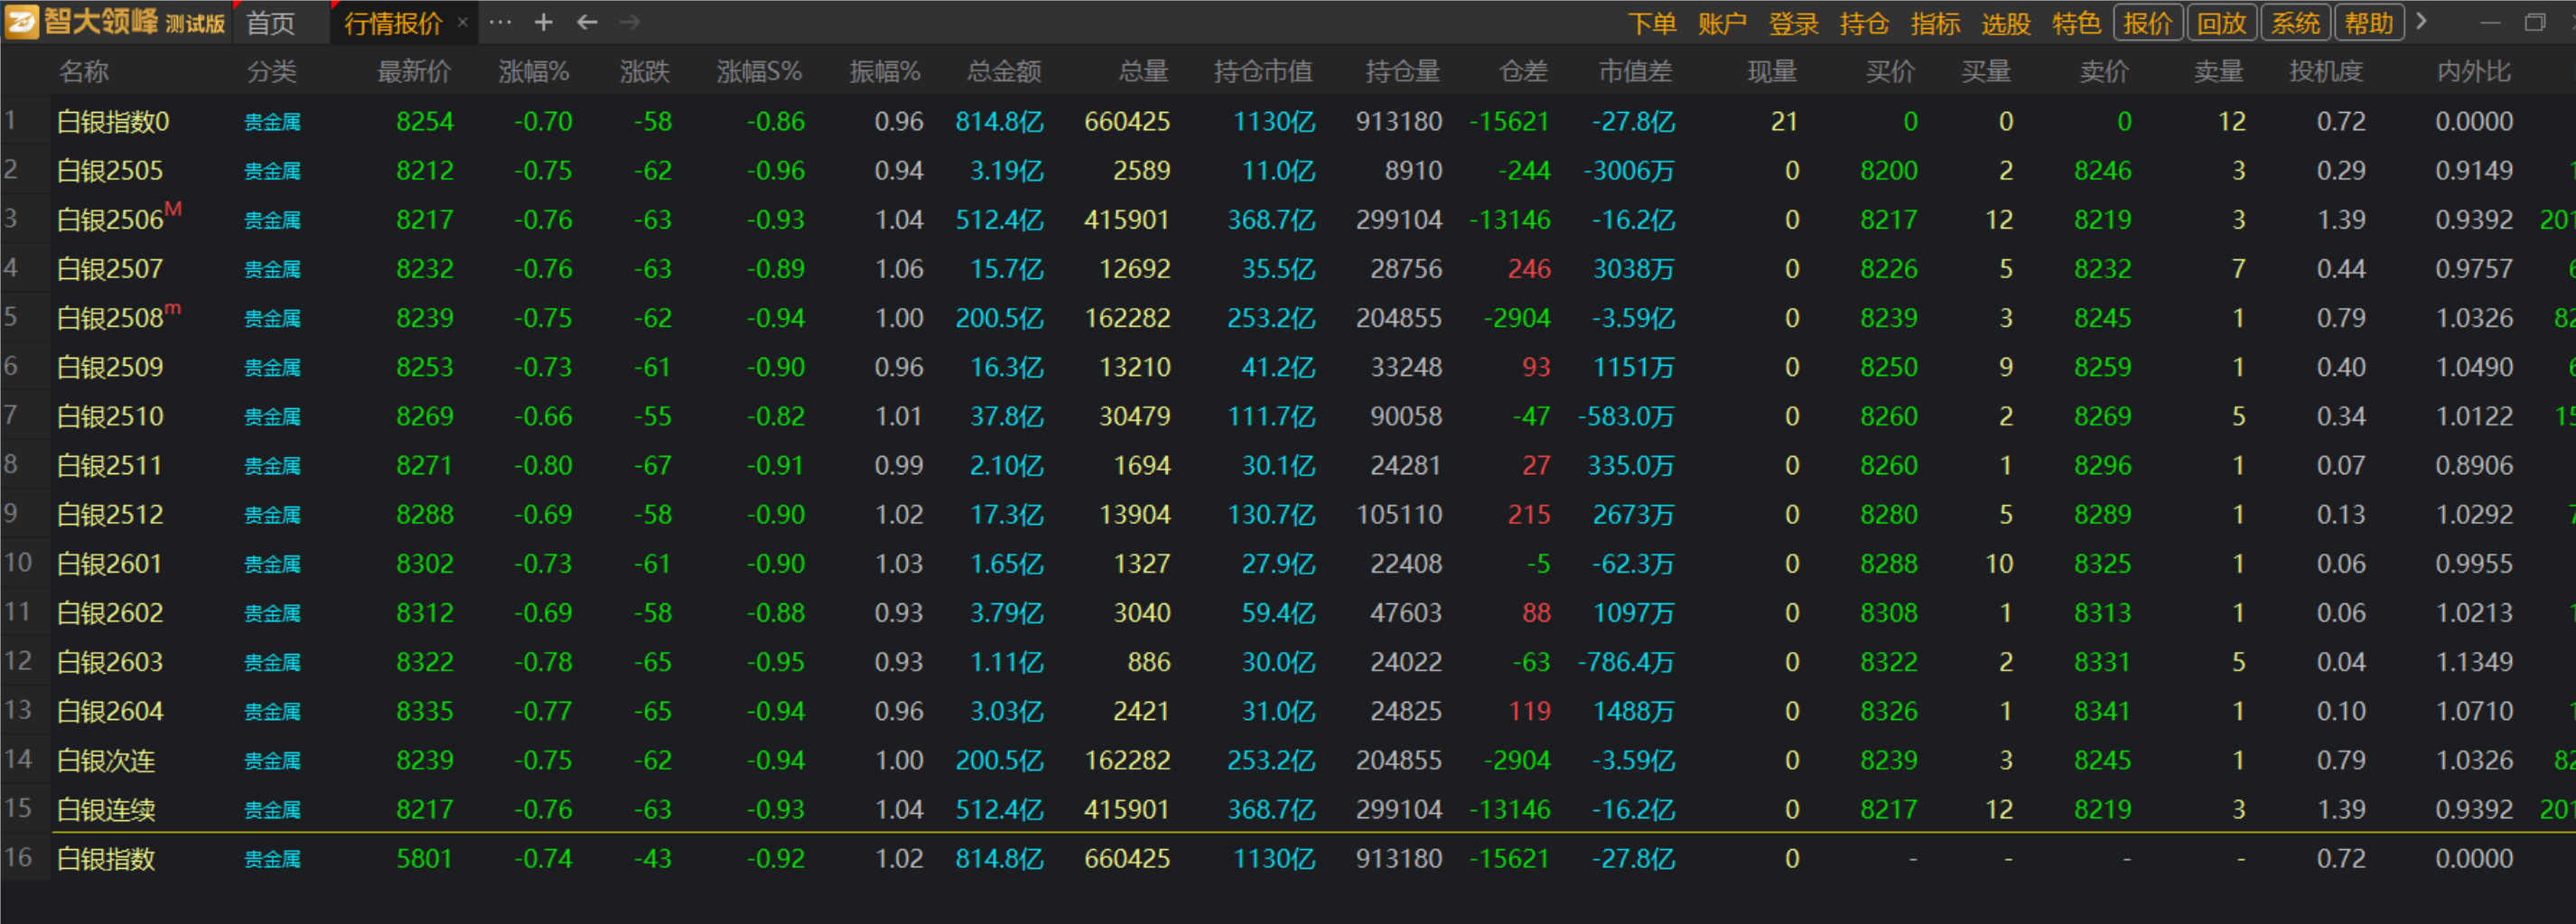Screen dimensions: 2576x924
Task: Open the 下单 menu
Action: (x=1652, y=23)
